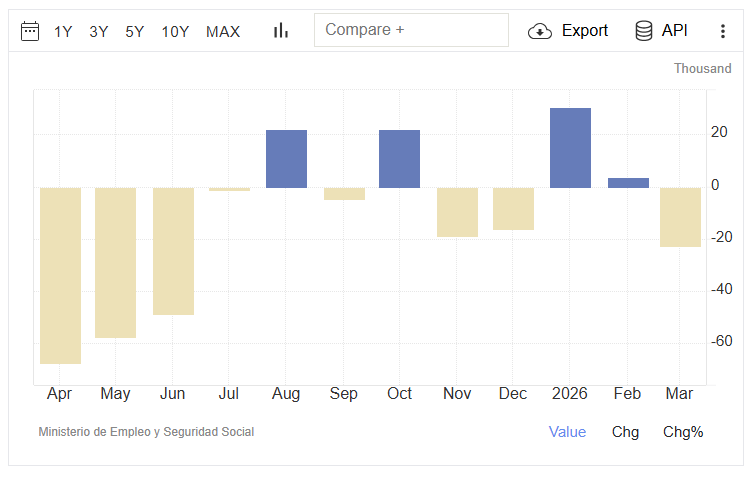Click the blue August bar

click(x=286, y=159)
